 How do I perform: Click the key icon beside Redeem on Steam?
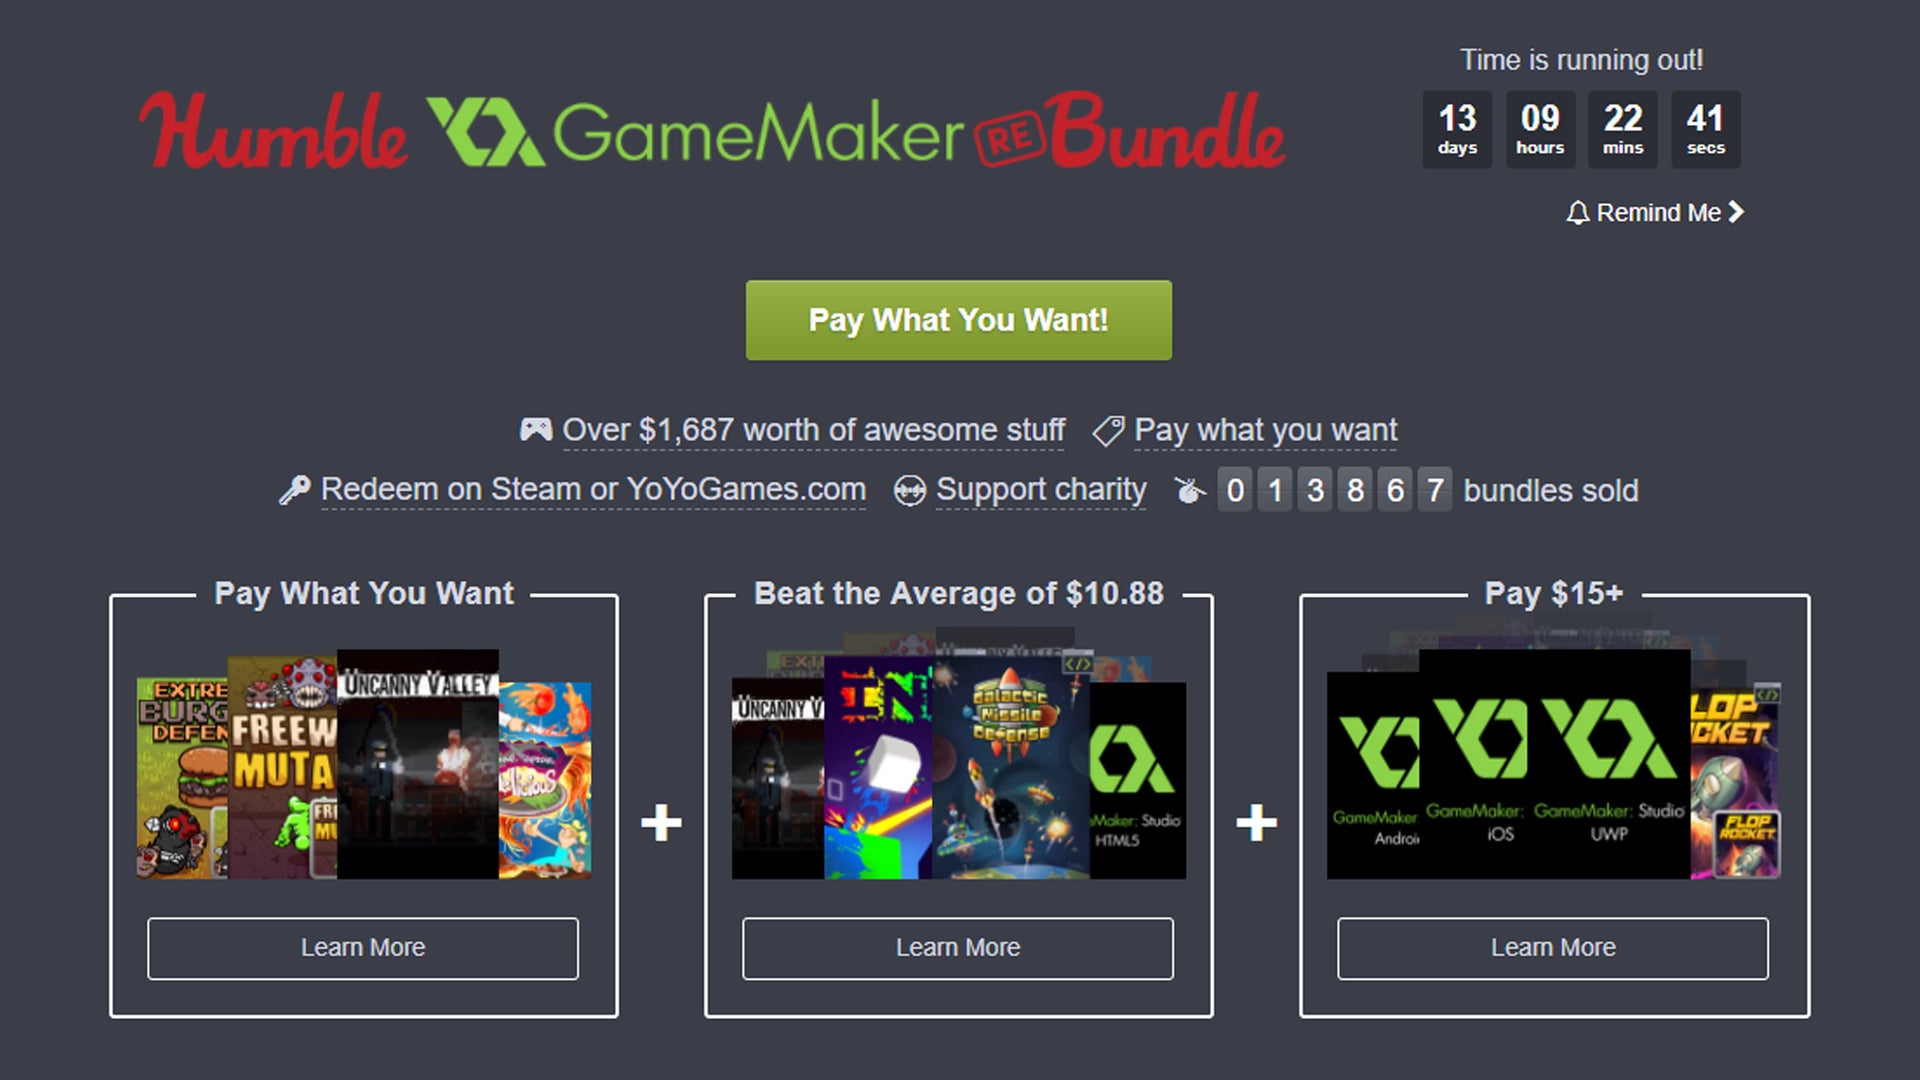(294, 490)
